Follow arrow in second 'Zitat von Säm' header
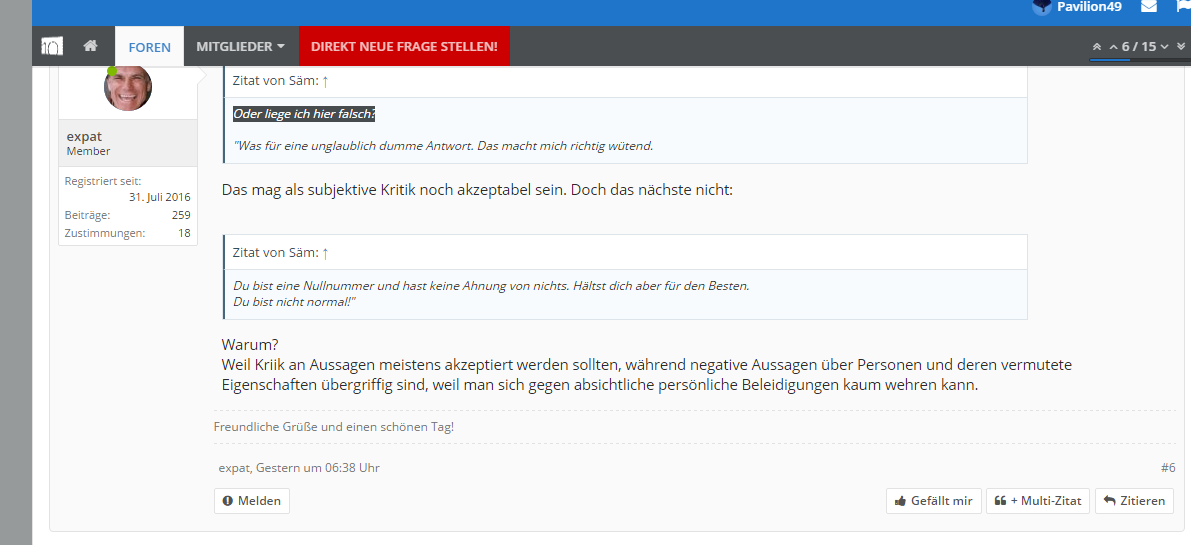 [x=325, y=253]
